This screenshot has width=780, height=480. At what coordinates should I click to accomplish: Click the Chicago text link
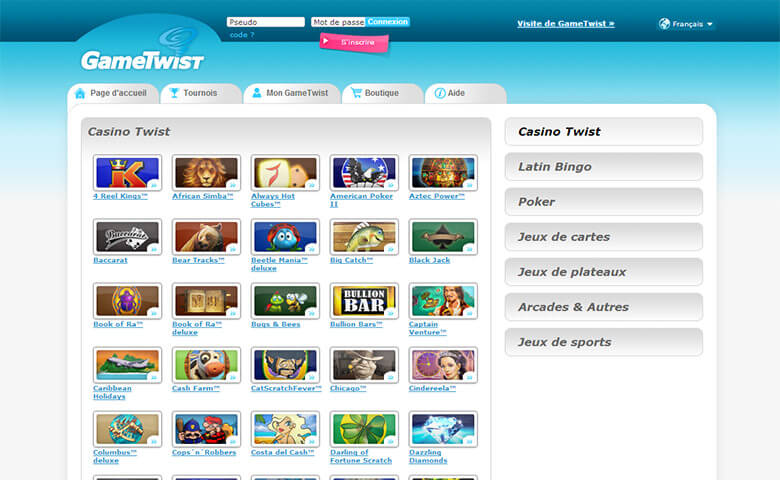coord(348,388)
